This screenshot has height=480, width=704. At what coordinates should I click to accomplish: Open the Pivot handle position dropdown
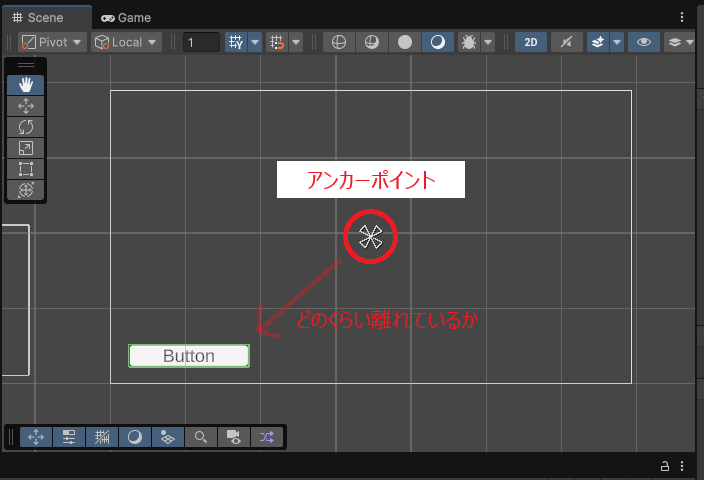(x=52, y=42)
